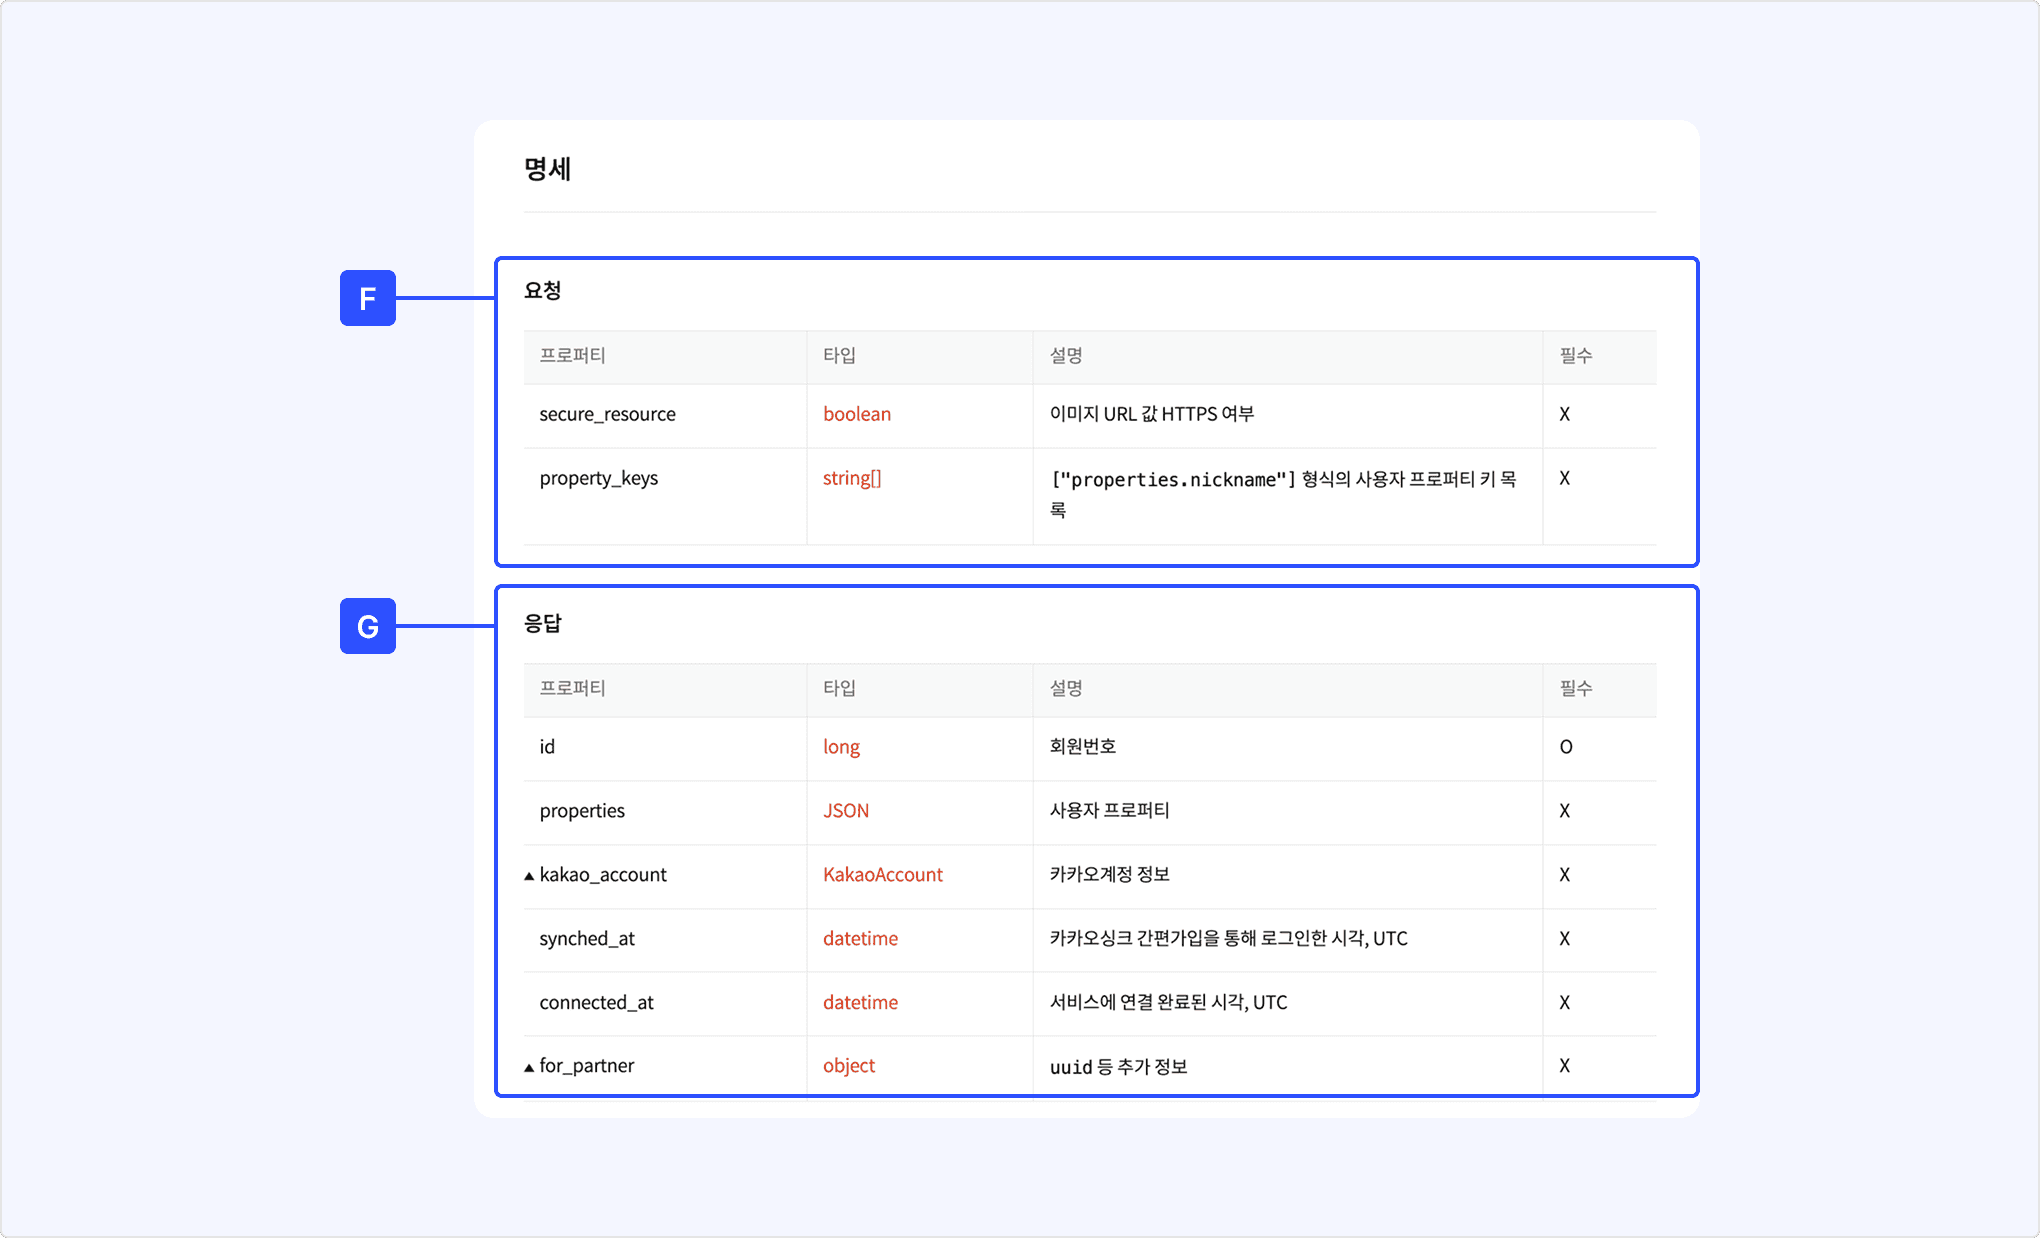Screen dimensions: 2040x1238
Task: Expand the for_partner row triangle
Action: pyautogui.click(x=529, y=1067)
